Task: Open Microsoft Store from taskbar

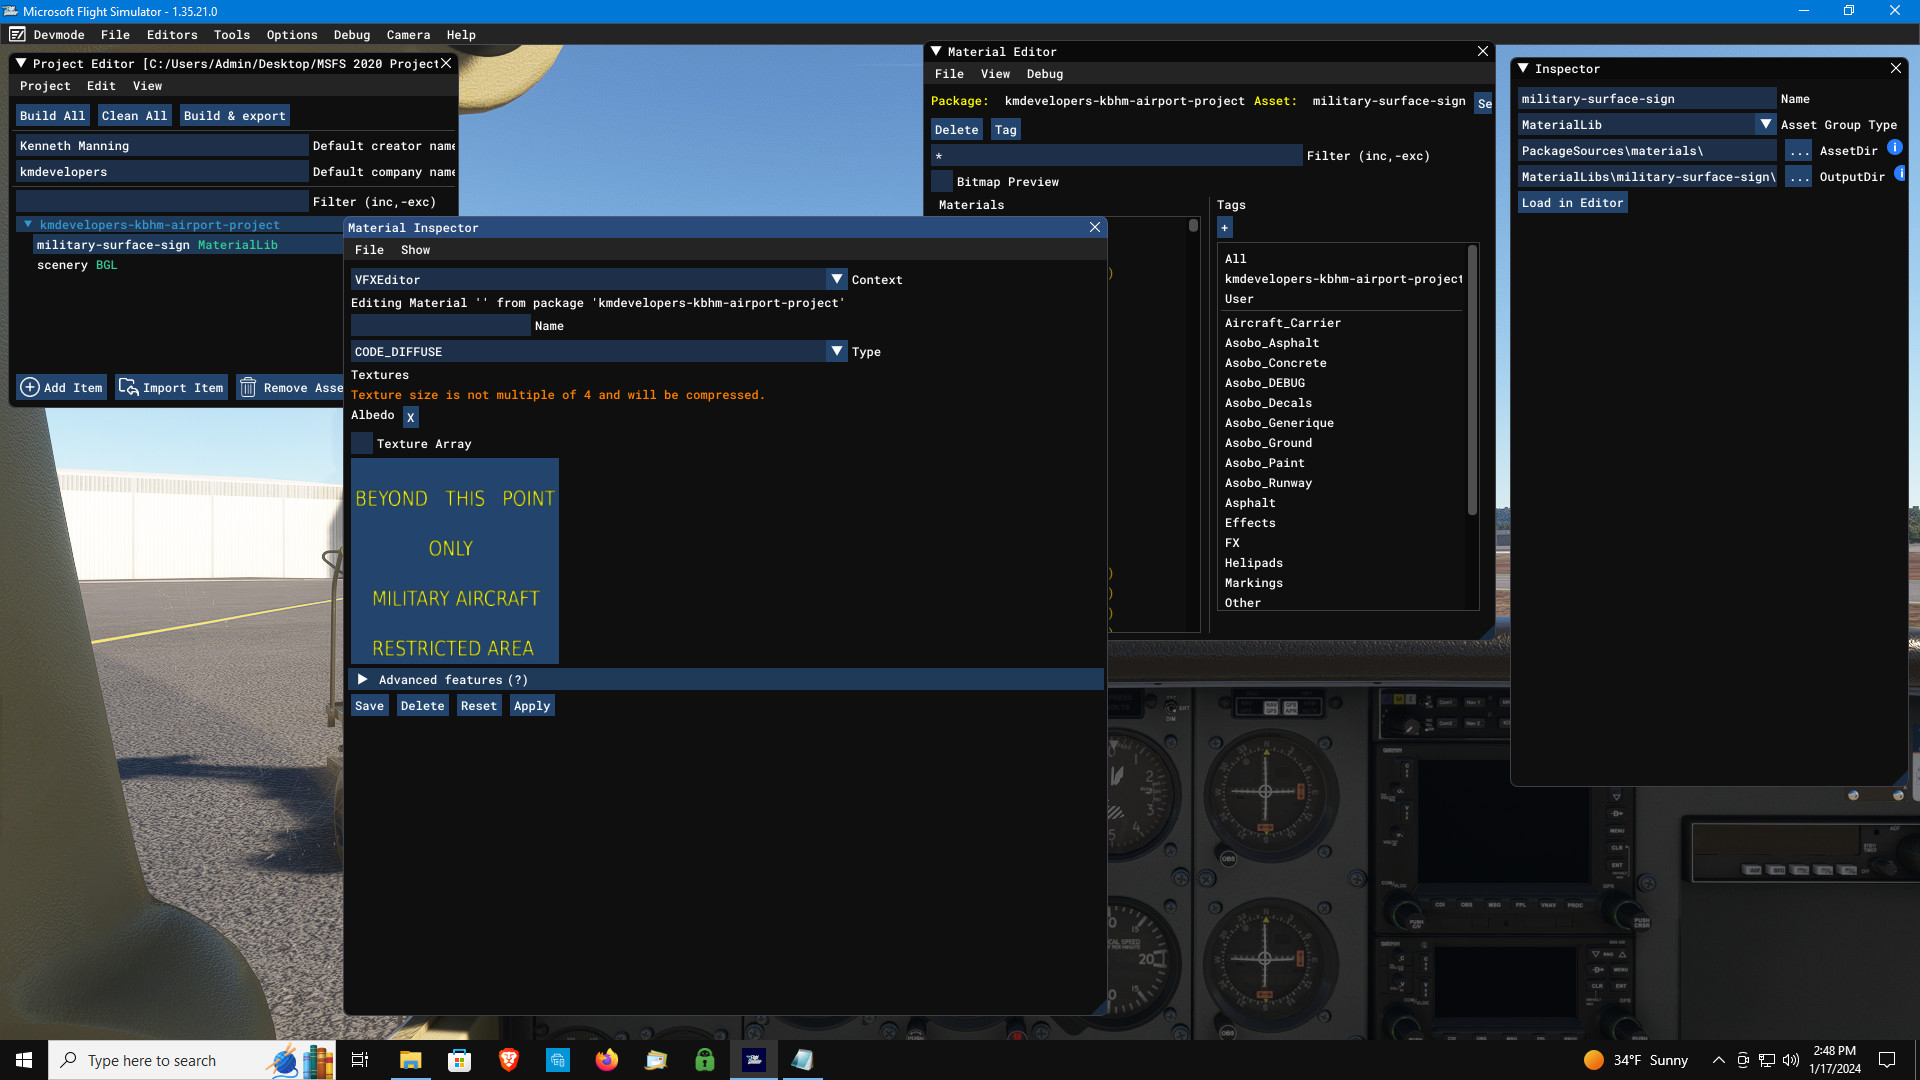Action: [x=459, y=1060]
